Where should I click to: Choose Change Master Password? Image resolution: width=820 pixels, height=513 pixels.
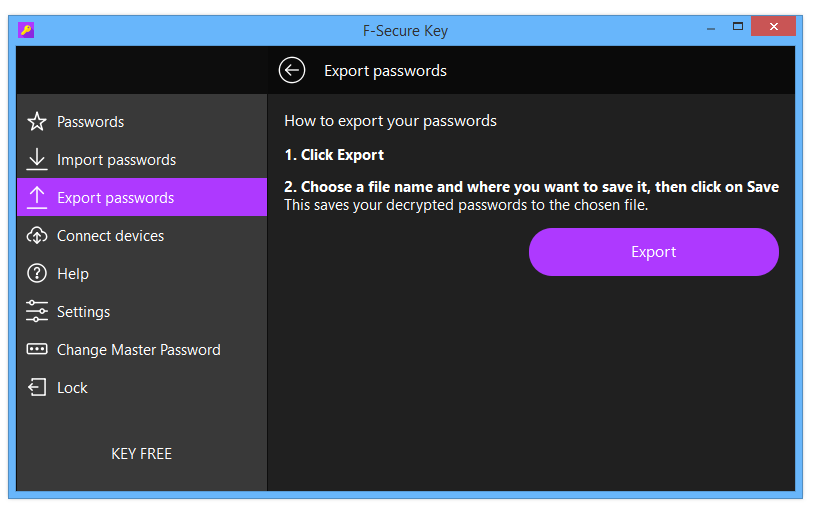pyautogui.click(x=142, y=349)
